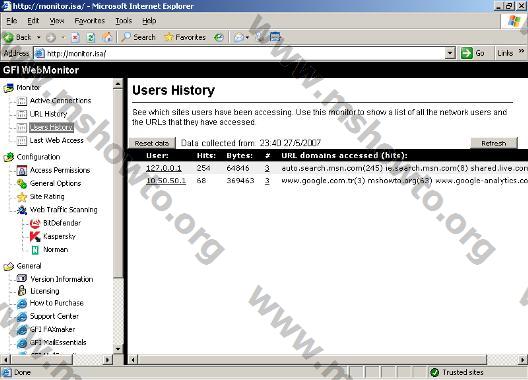Image resolution: width=528 pixels, height=380 pixels.
Task: Click the sidebar scroll down arrow
Action: pyautogui.click(x=118, y=349)
